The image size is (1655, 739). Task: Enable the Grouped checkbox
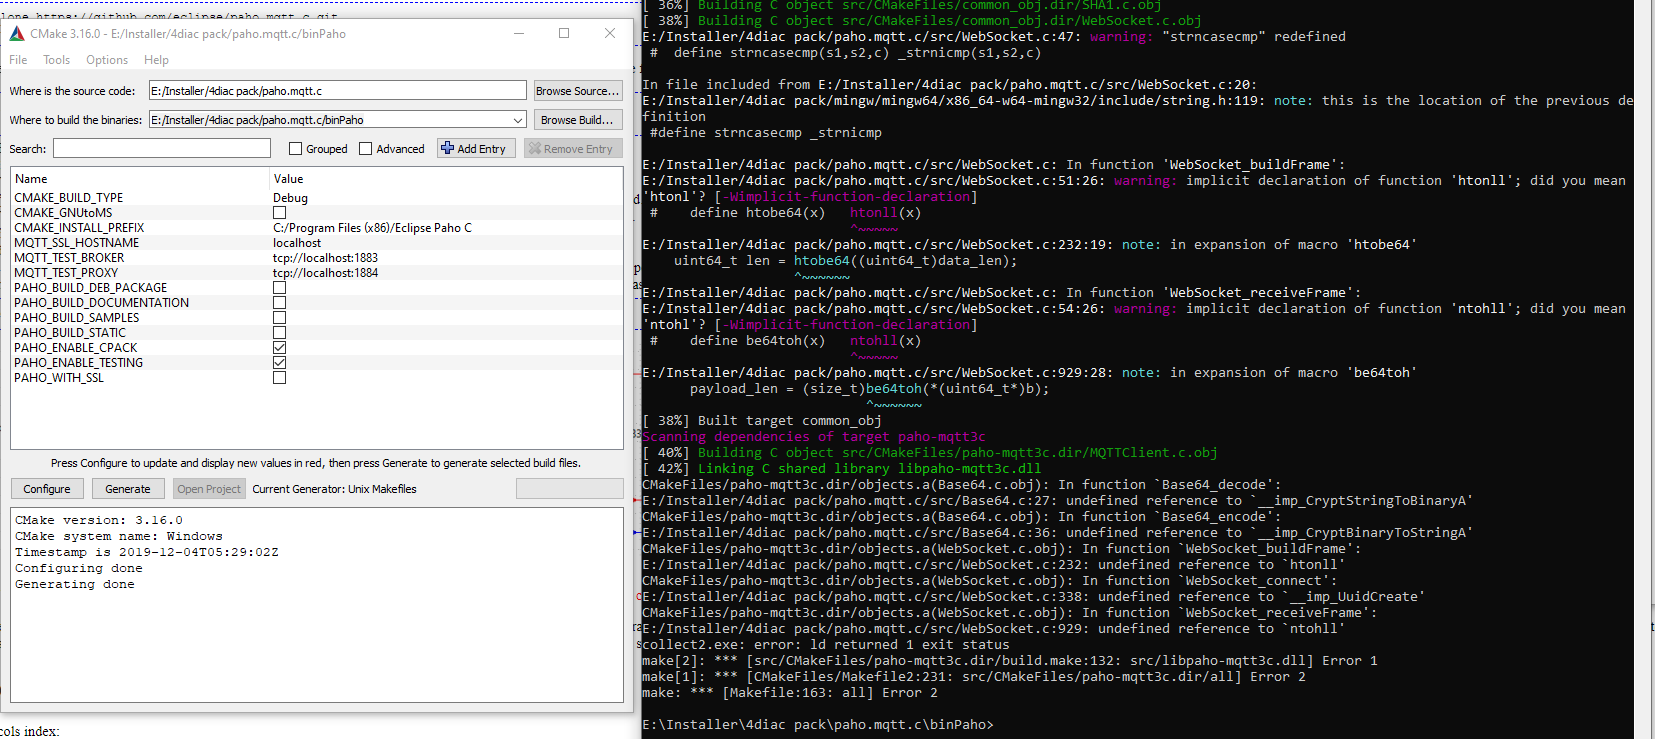295,149
